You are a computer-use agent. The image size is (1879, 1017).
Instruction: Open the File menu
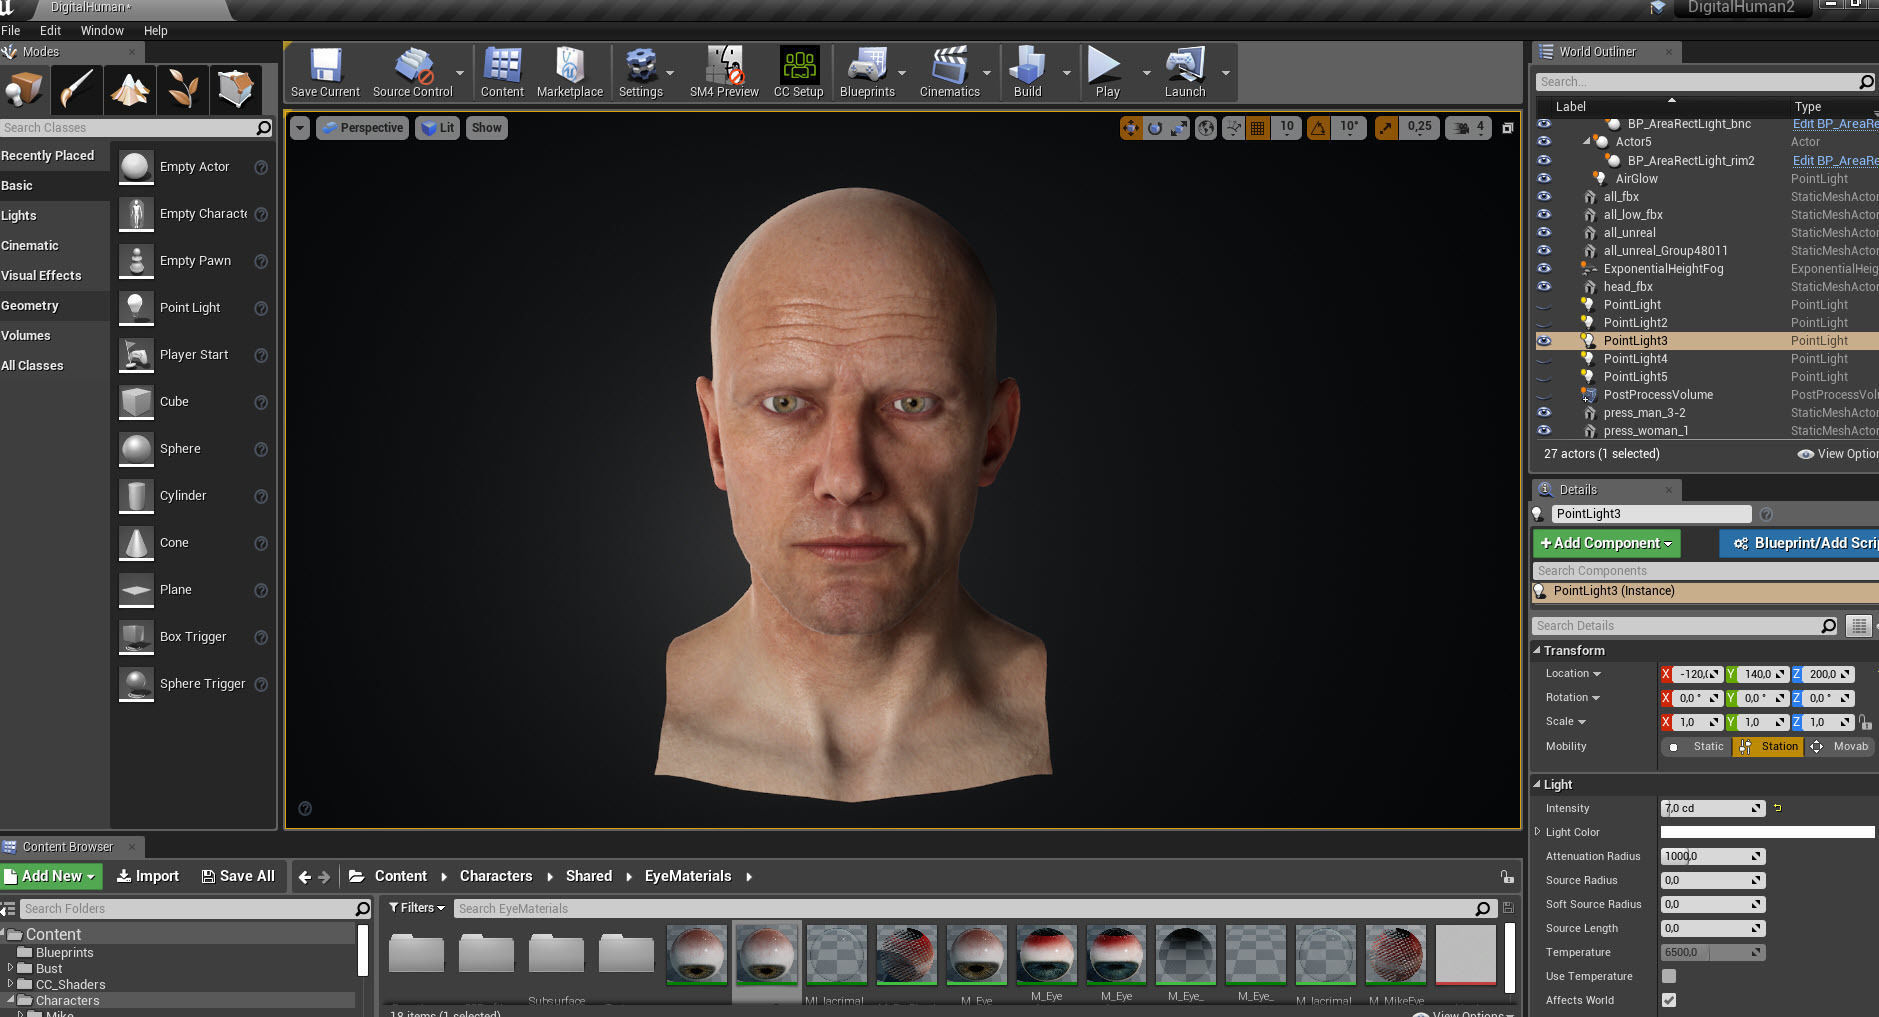11,31
